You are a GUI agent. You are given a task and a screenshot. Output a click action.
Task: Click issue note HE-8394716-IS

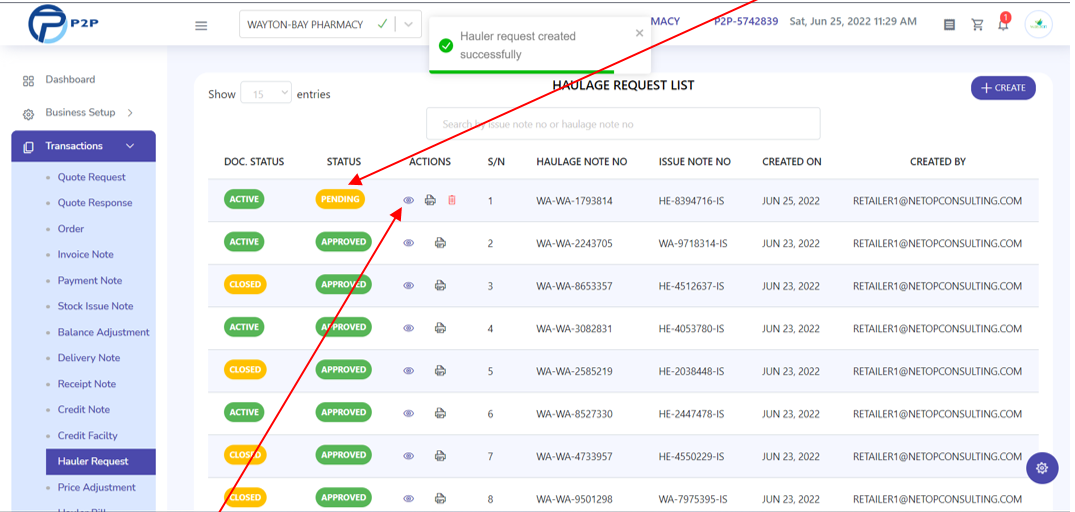691,202
